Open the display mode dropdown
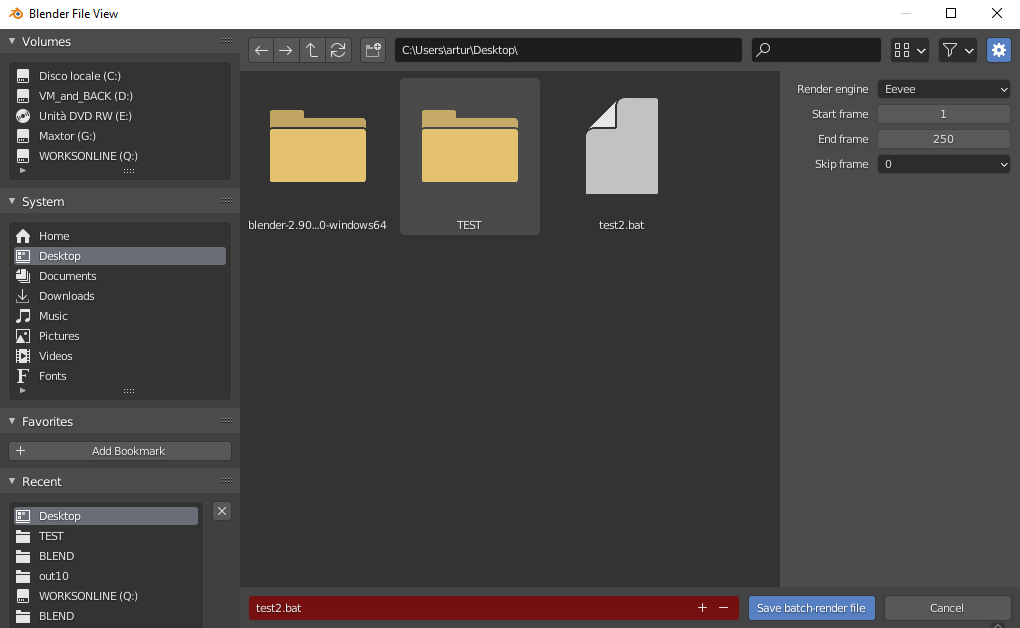 point(909,50)
